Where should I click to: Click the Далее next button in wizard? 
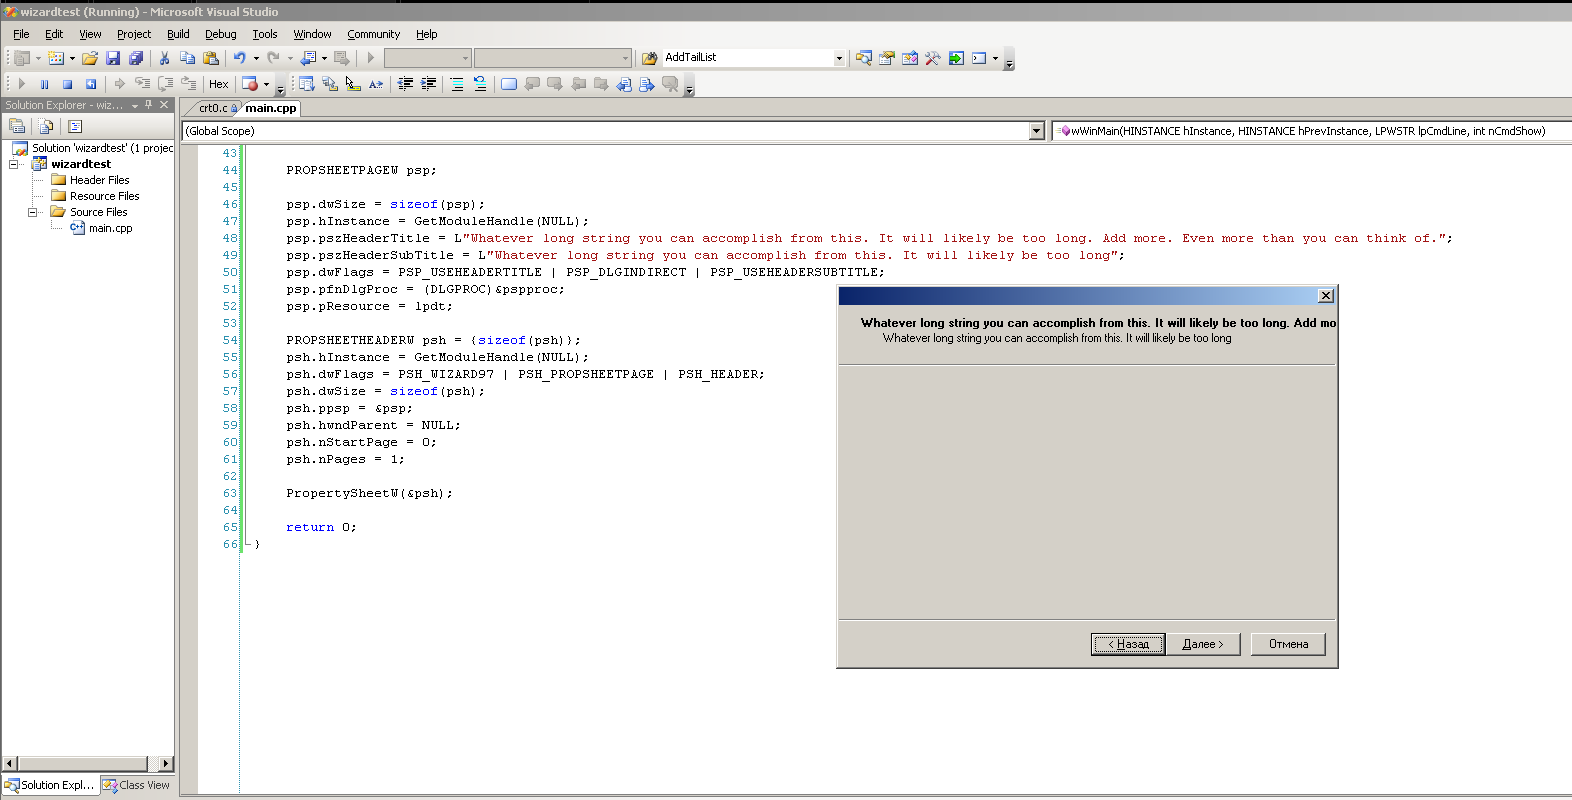click(1203, 644)
